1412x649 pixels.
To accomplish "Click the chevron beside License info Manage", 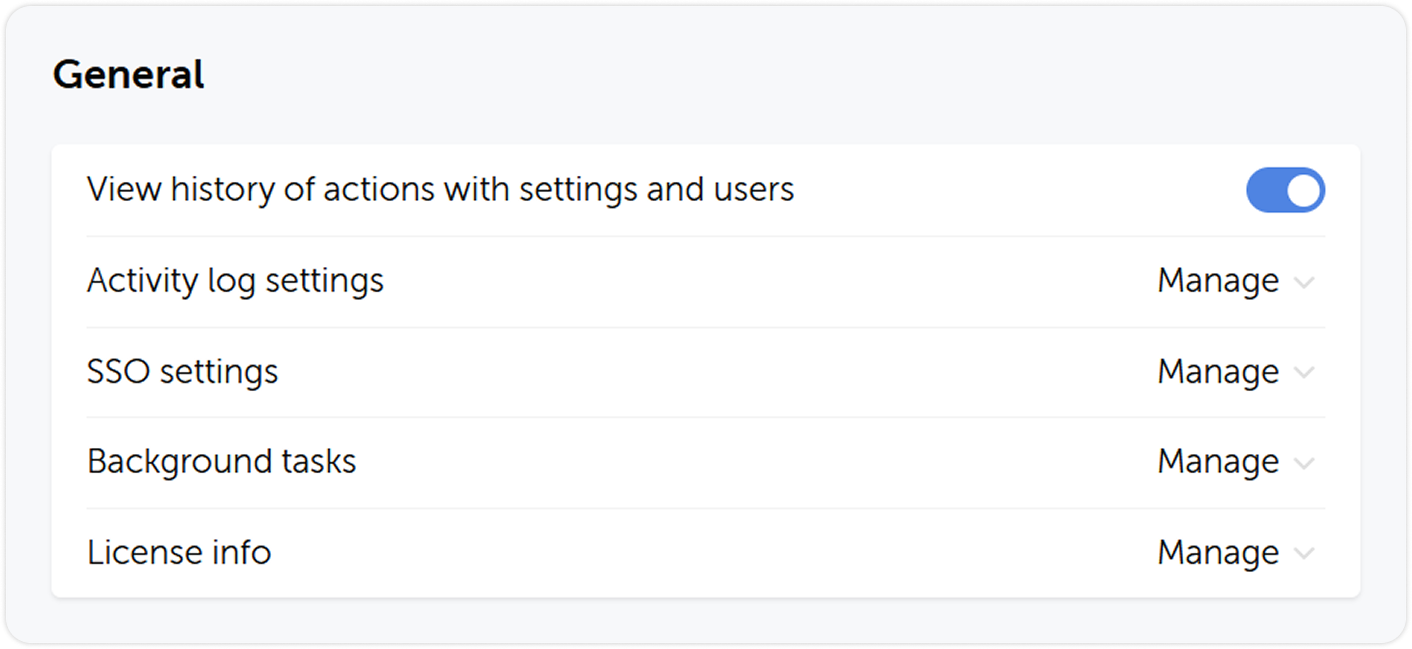I will click(x=1303, y=553).
